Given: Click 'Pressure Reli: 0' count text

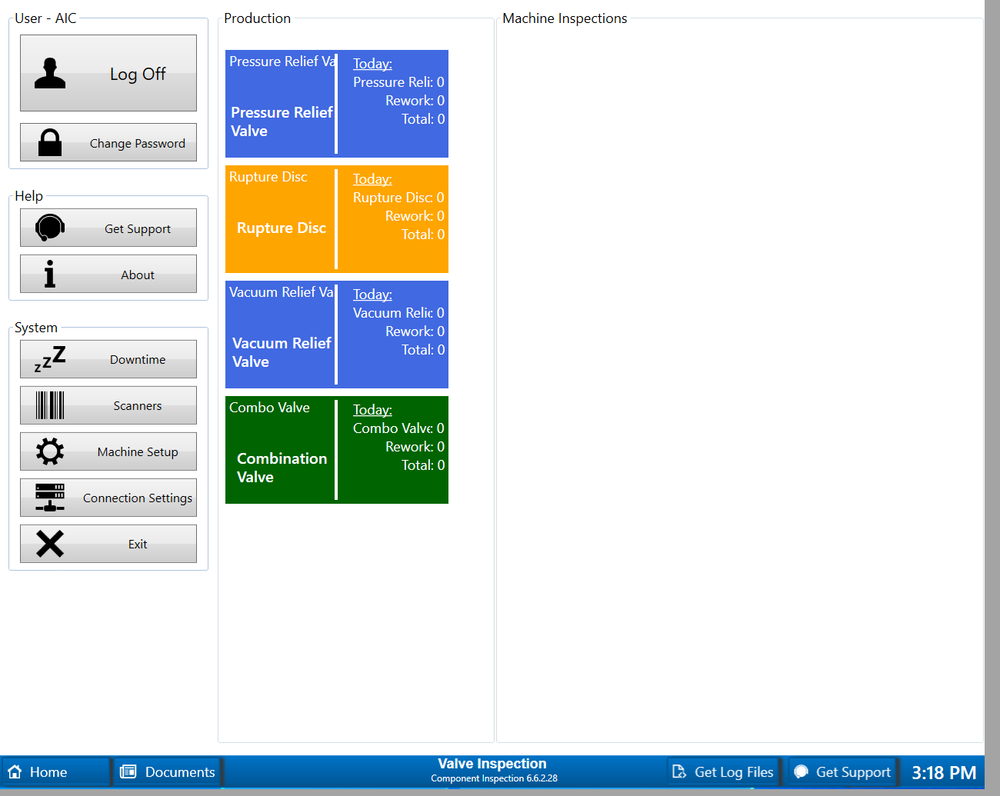Looking at the screenshot, I should coord(399,82).
